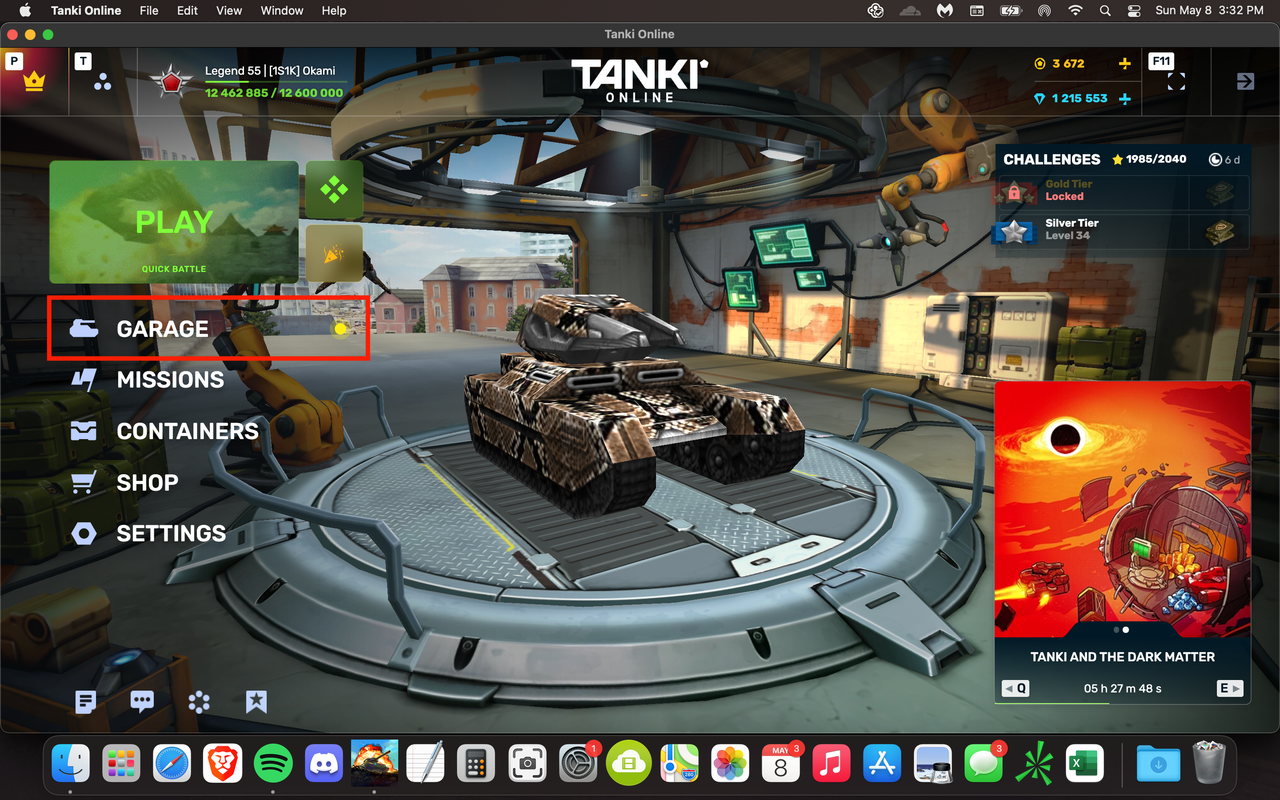Viewport: 1280px width, 800px height.
Task: Open the File menu
Action: pos(149,10)
